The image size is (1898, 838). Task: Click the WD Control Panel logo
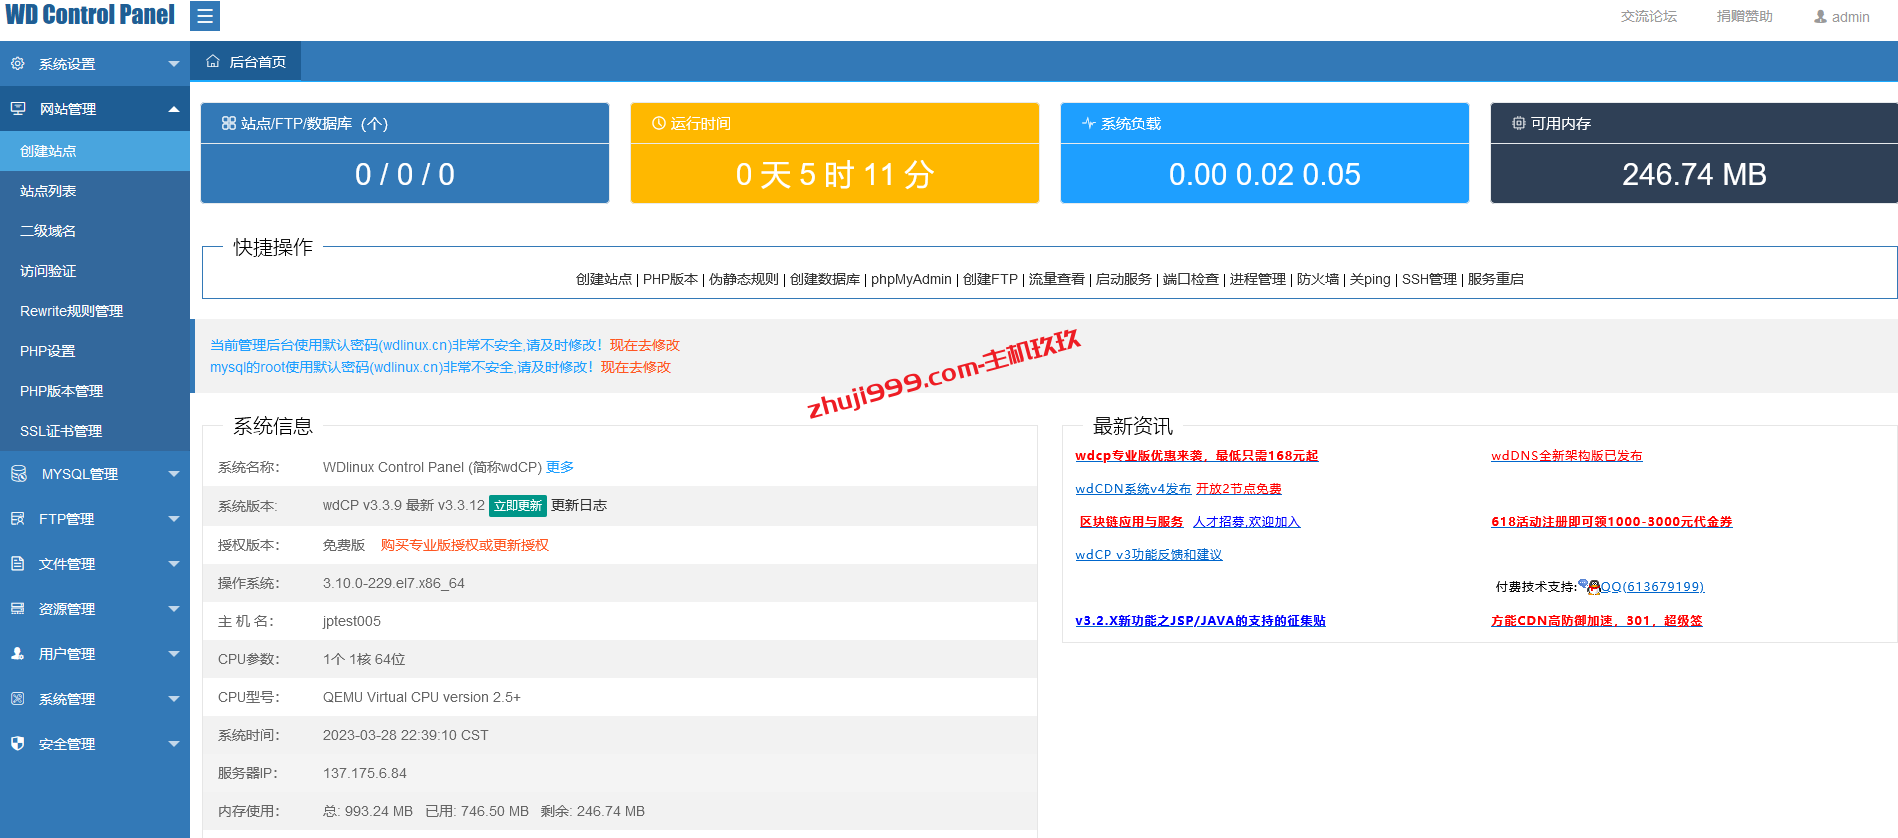click(90, 15)
